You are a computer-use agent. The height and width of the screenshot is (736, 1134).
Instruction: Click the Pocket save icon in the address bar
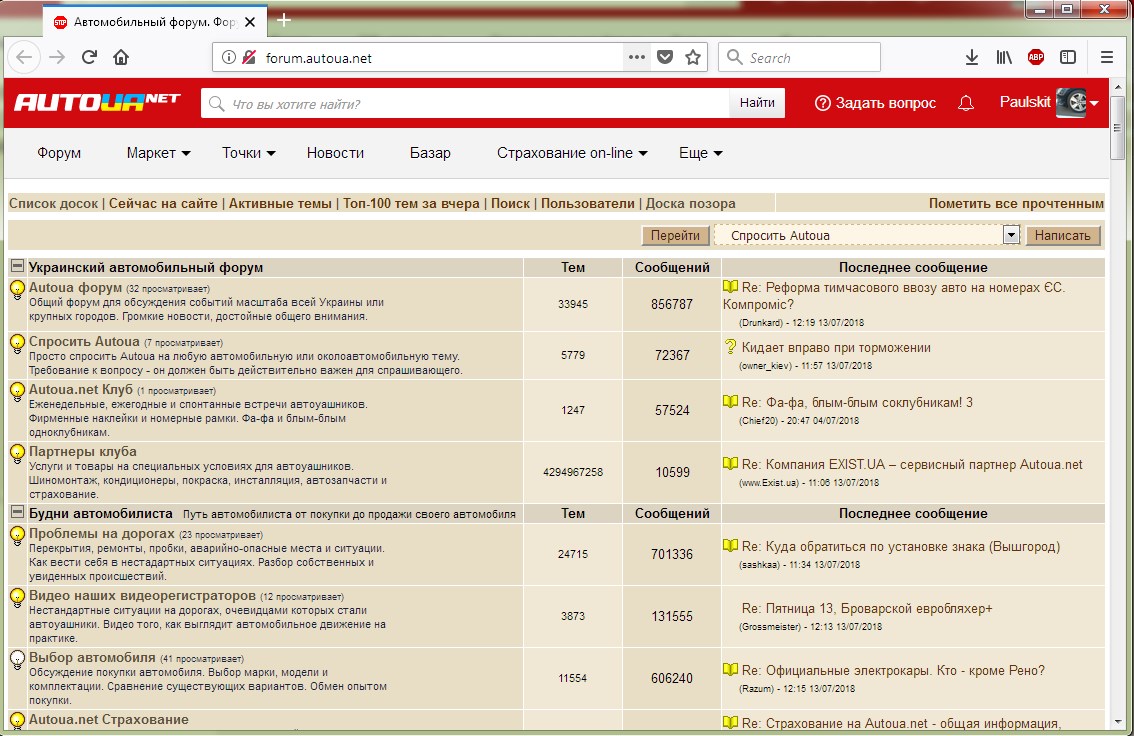(x=664, y=58)
